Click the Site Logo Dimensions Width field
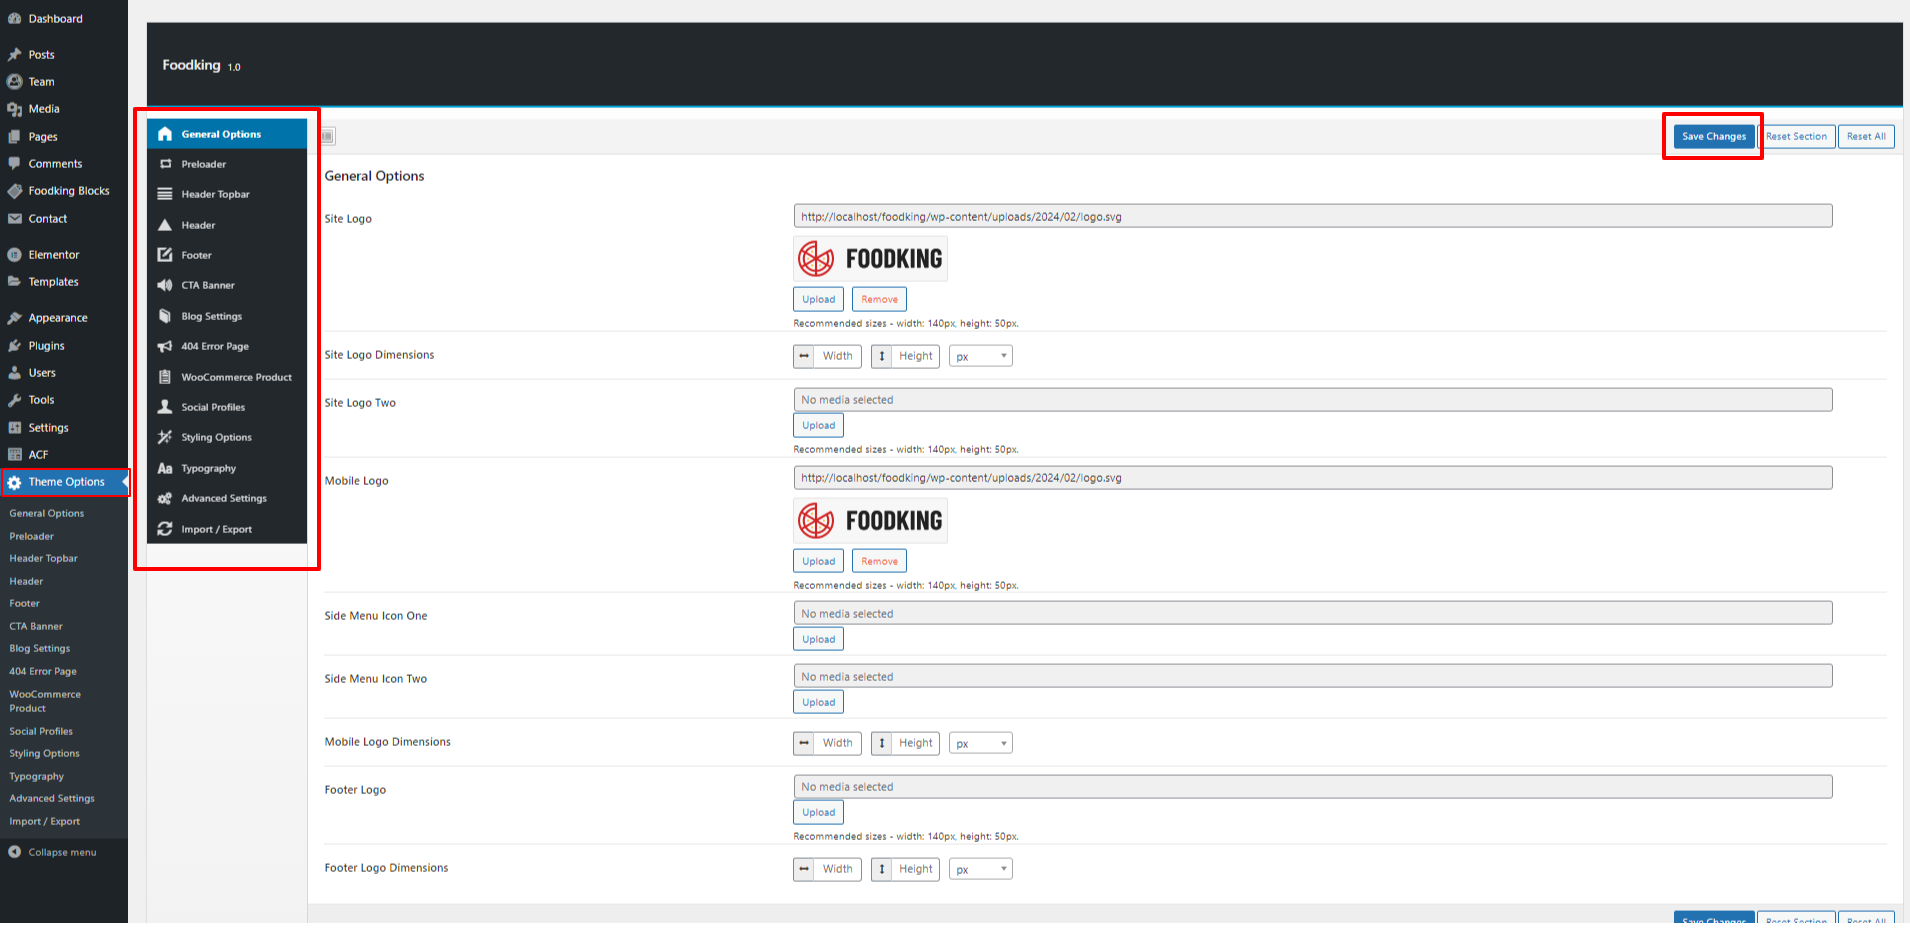This screenshot has width=1910, height=947. [837, 356]
